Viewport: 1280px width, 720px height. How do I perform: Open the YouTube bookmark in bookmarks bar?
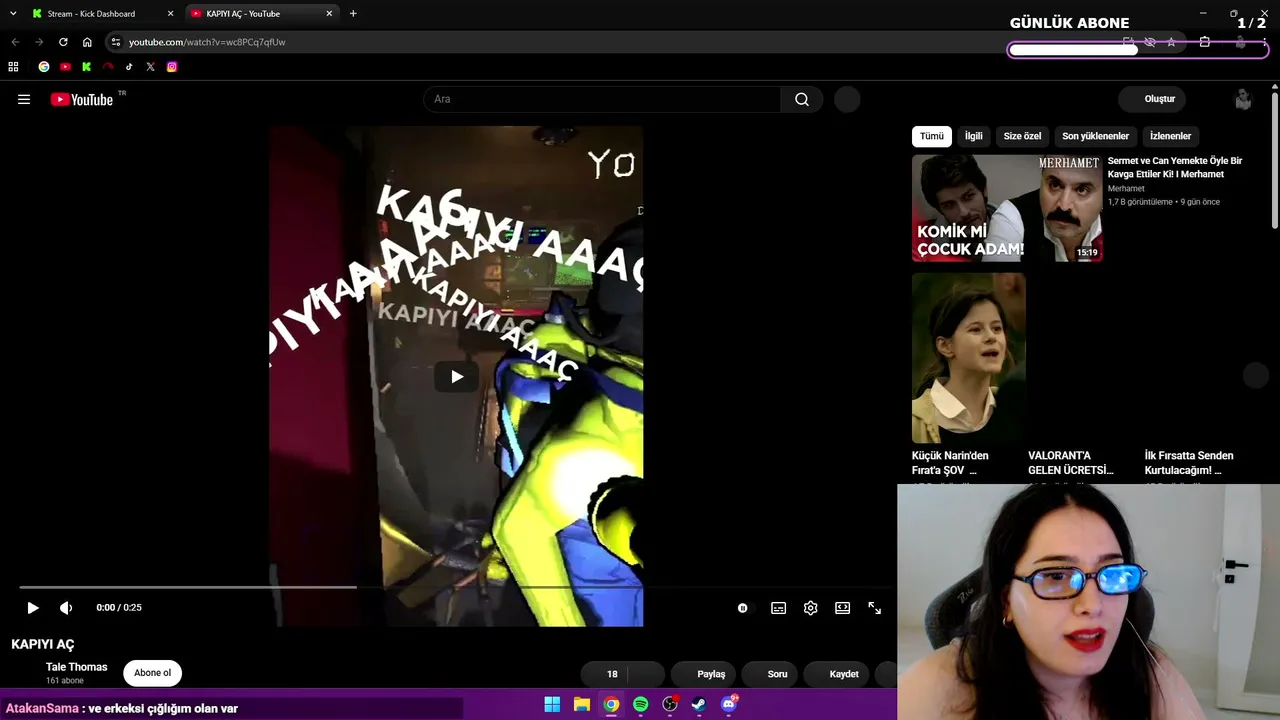[65, 67]
